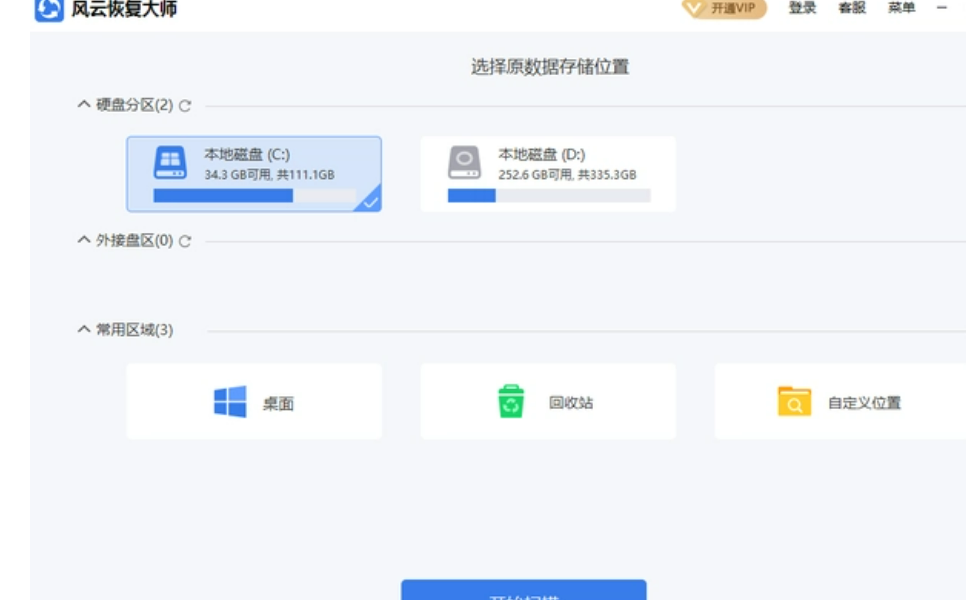Refresh the 硬盘分区 disk list

(185, 105)
